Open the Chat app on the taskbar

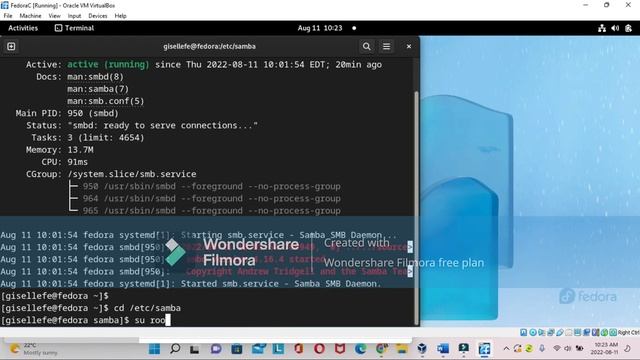pyautogui.click(x=216, y=349)
